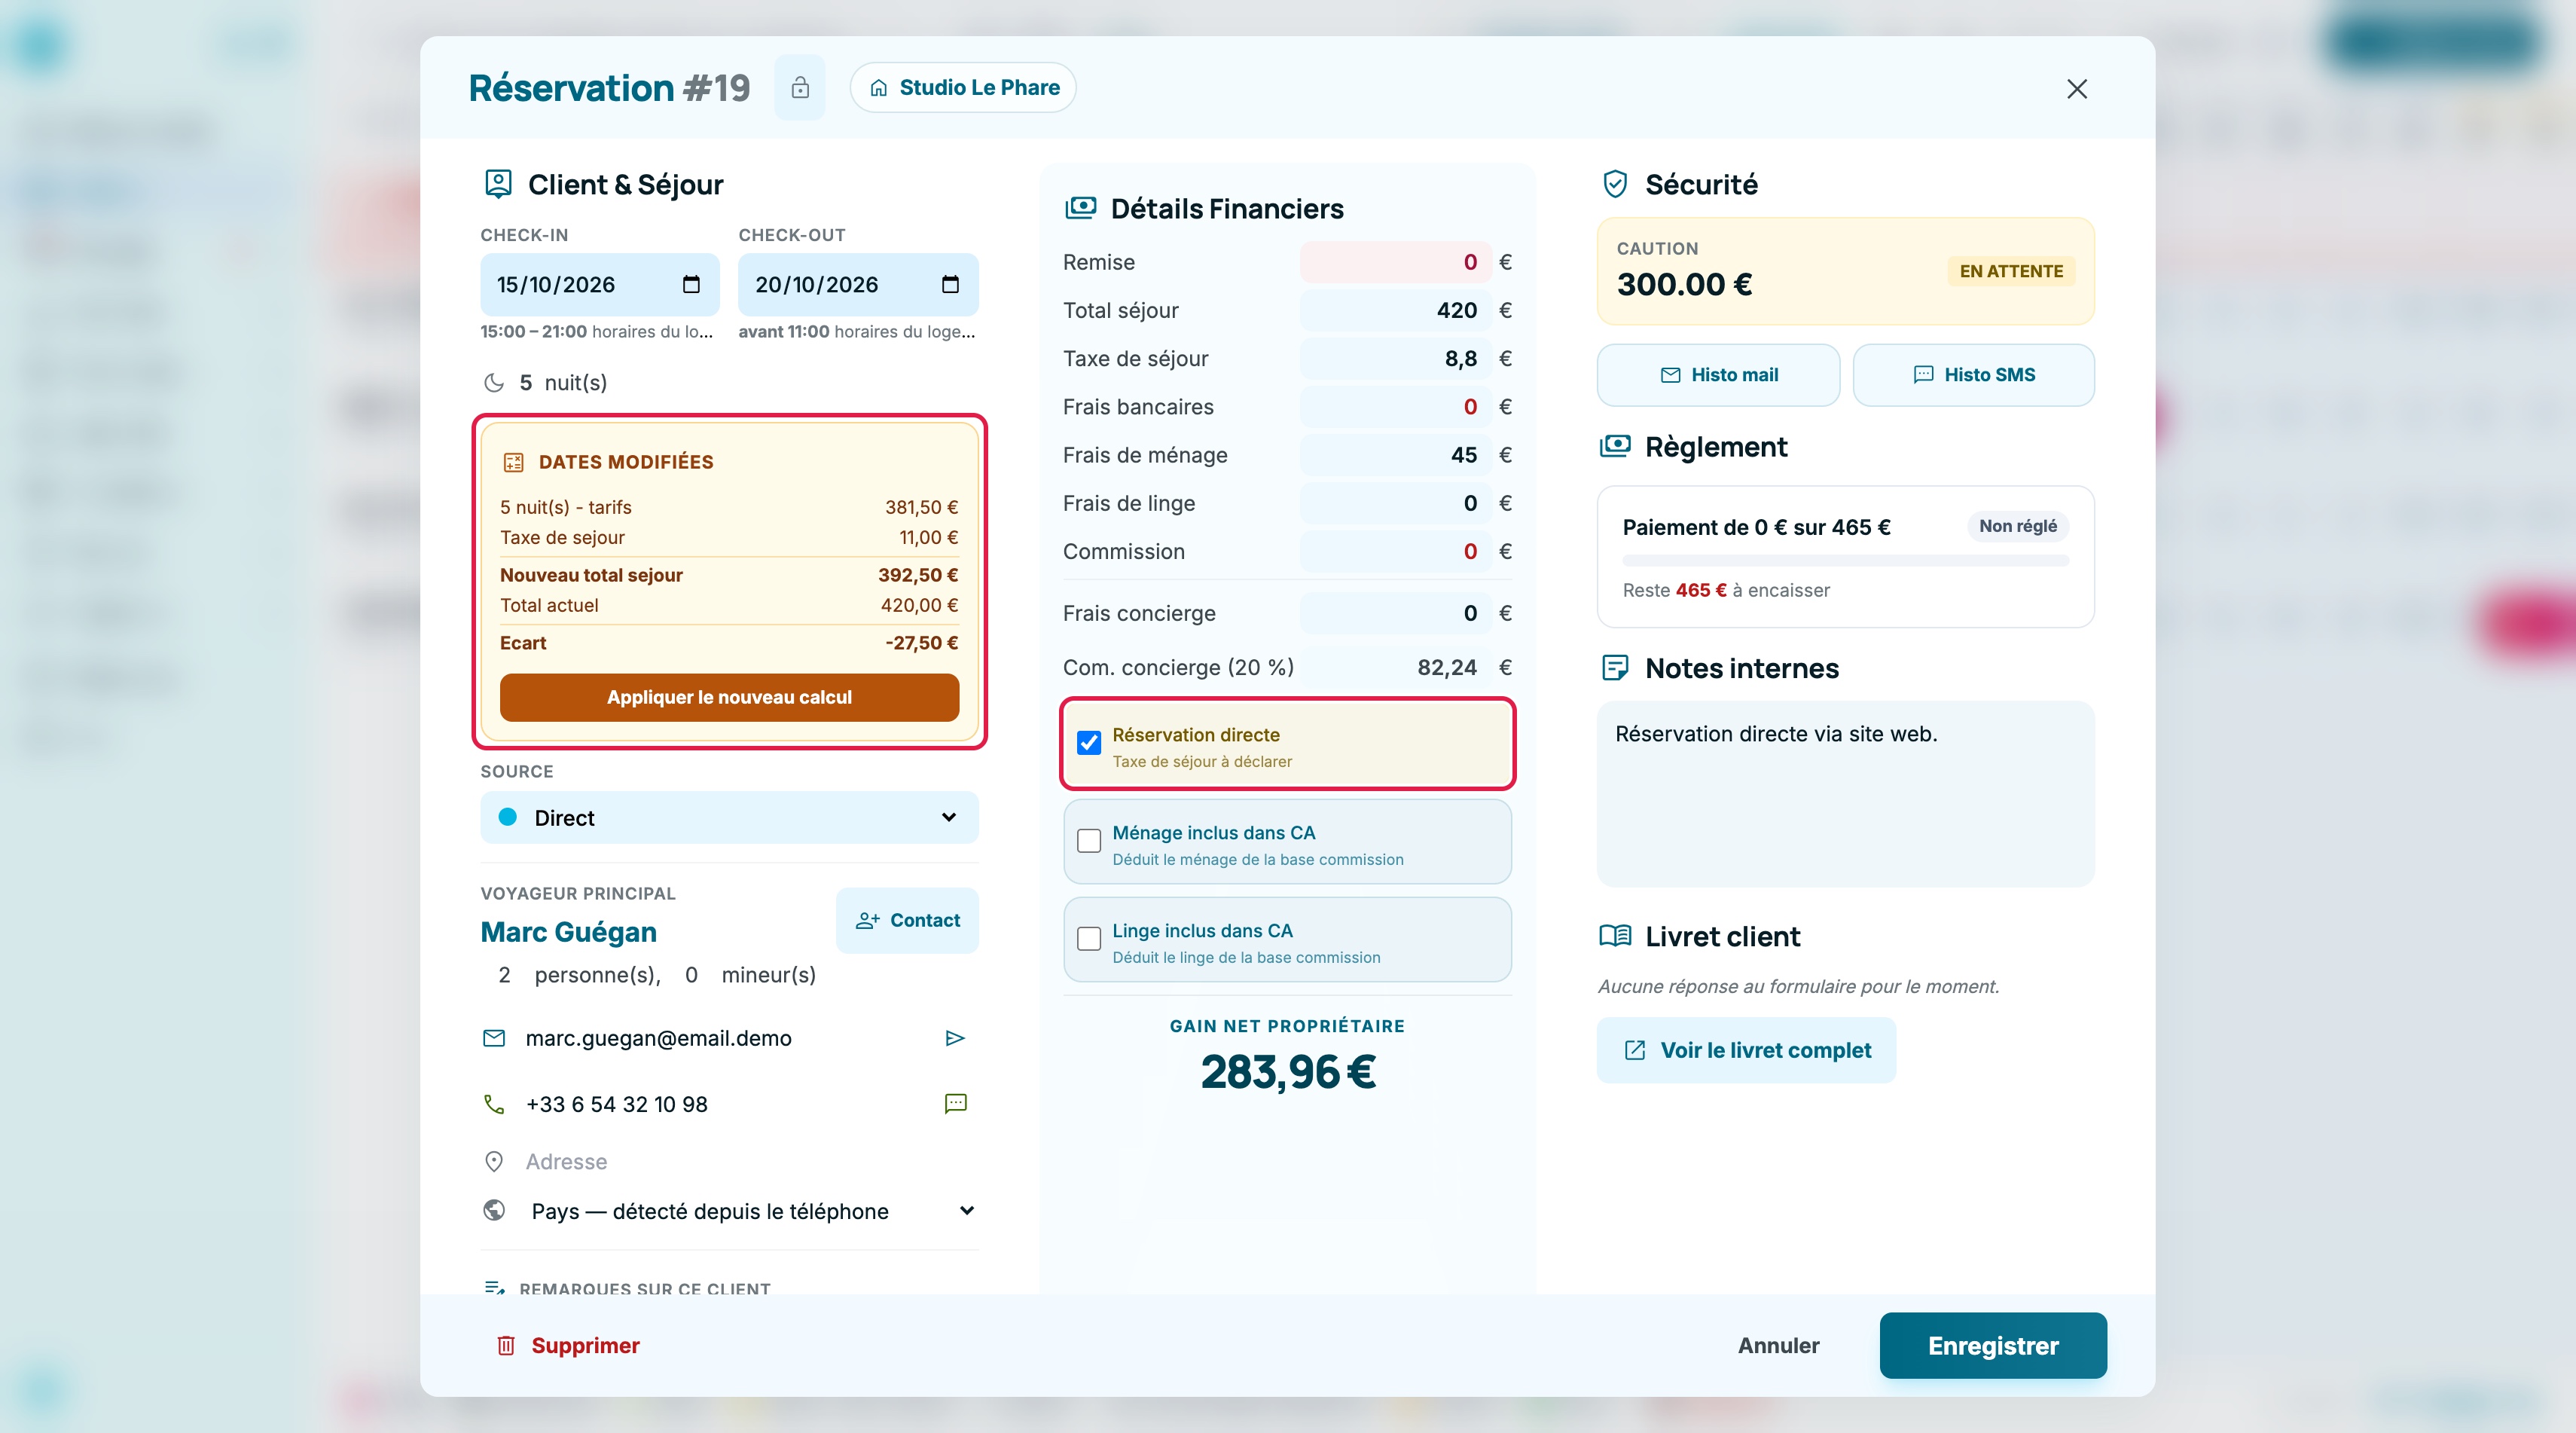Click the minors count field showing 0
Viewport: 2576px width, 1433px height.
point(691,975)
